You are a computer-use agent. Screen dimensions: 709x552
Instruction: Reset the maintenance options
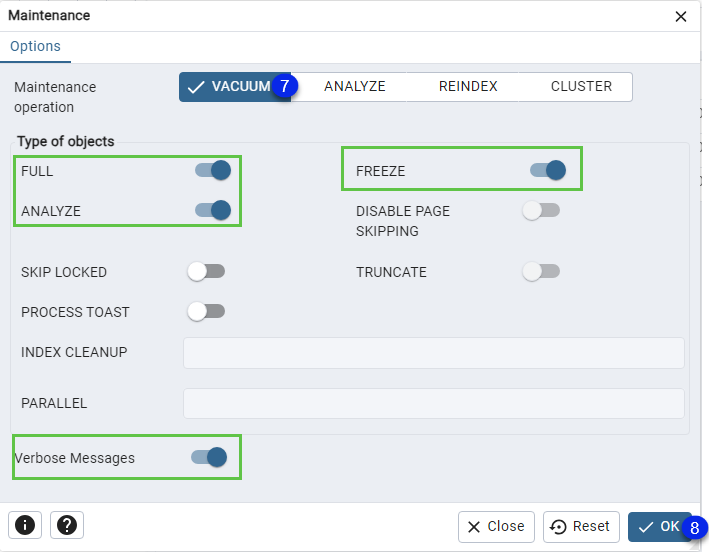click(581, 527)
